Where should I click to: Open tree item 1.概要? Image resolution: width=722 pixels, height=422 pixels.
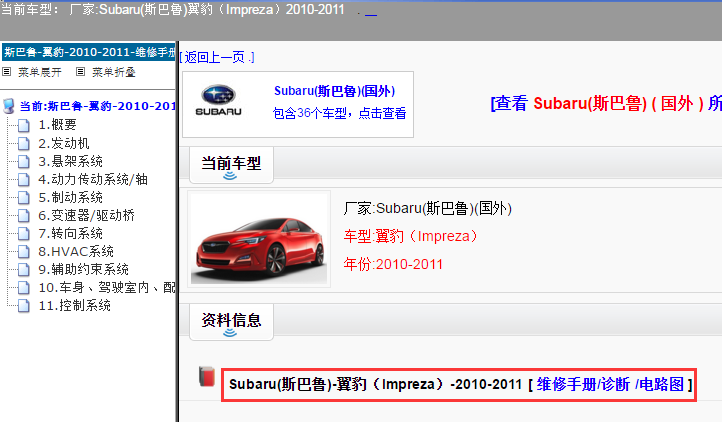58,125
